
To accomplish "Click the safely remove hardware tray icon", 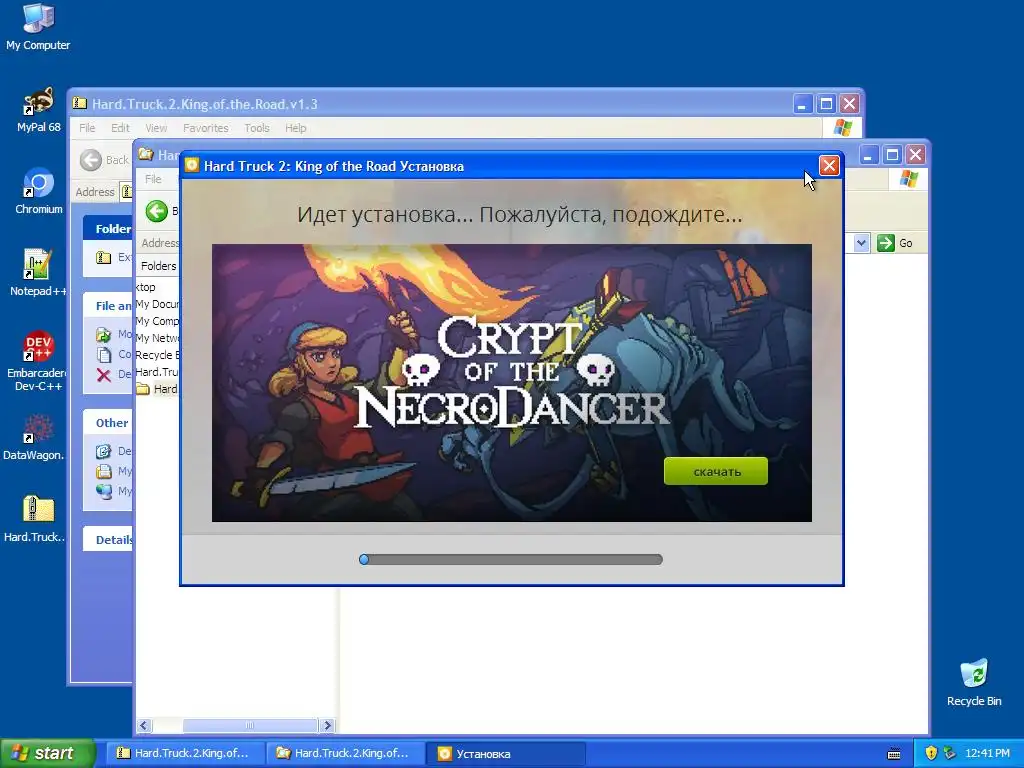I will (x=950, y=754).
